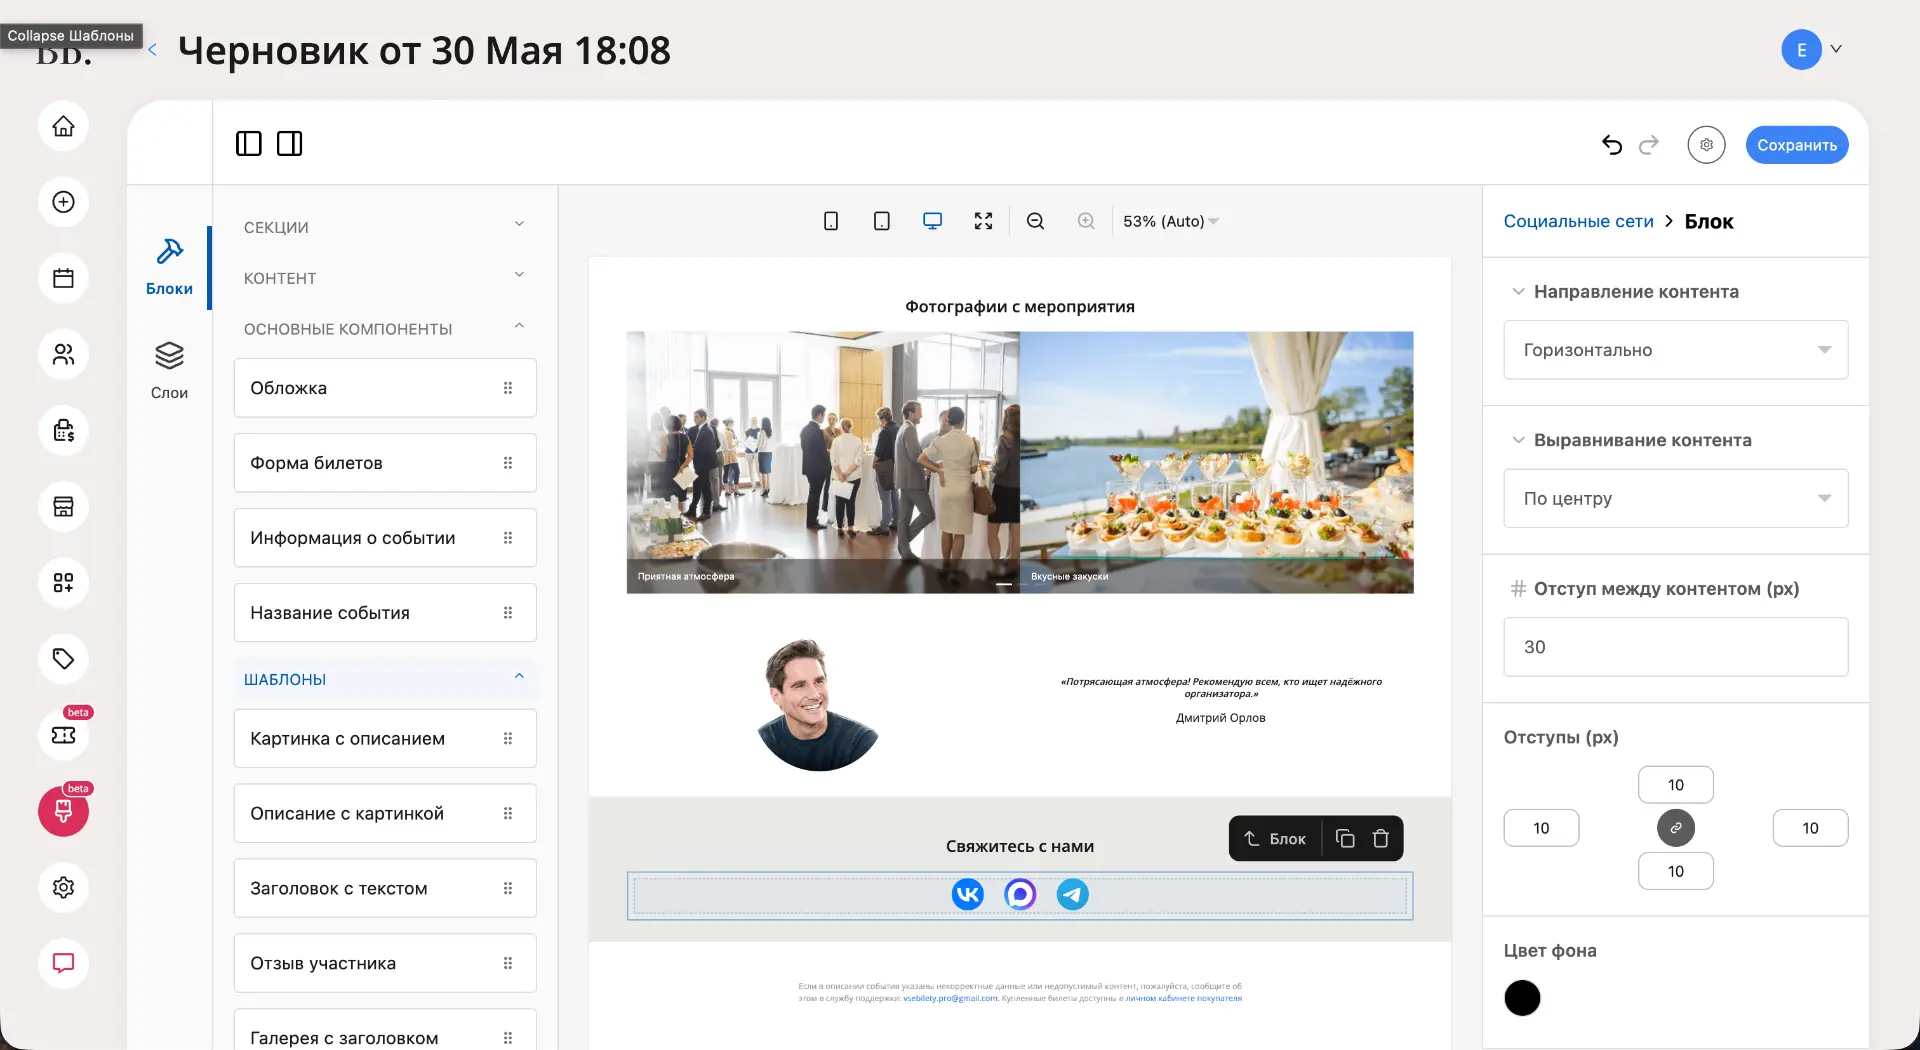The width and height of the screenshot is (1920, 1050).
Task: Open the 53% (Auto) zoom dropdown
Action: coord(1171,221)
